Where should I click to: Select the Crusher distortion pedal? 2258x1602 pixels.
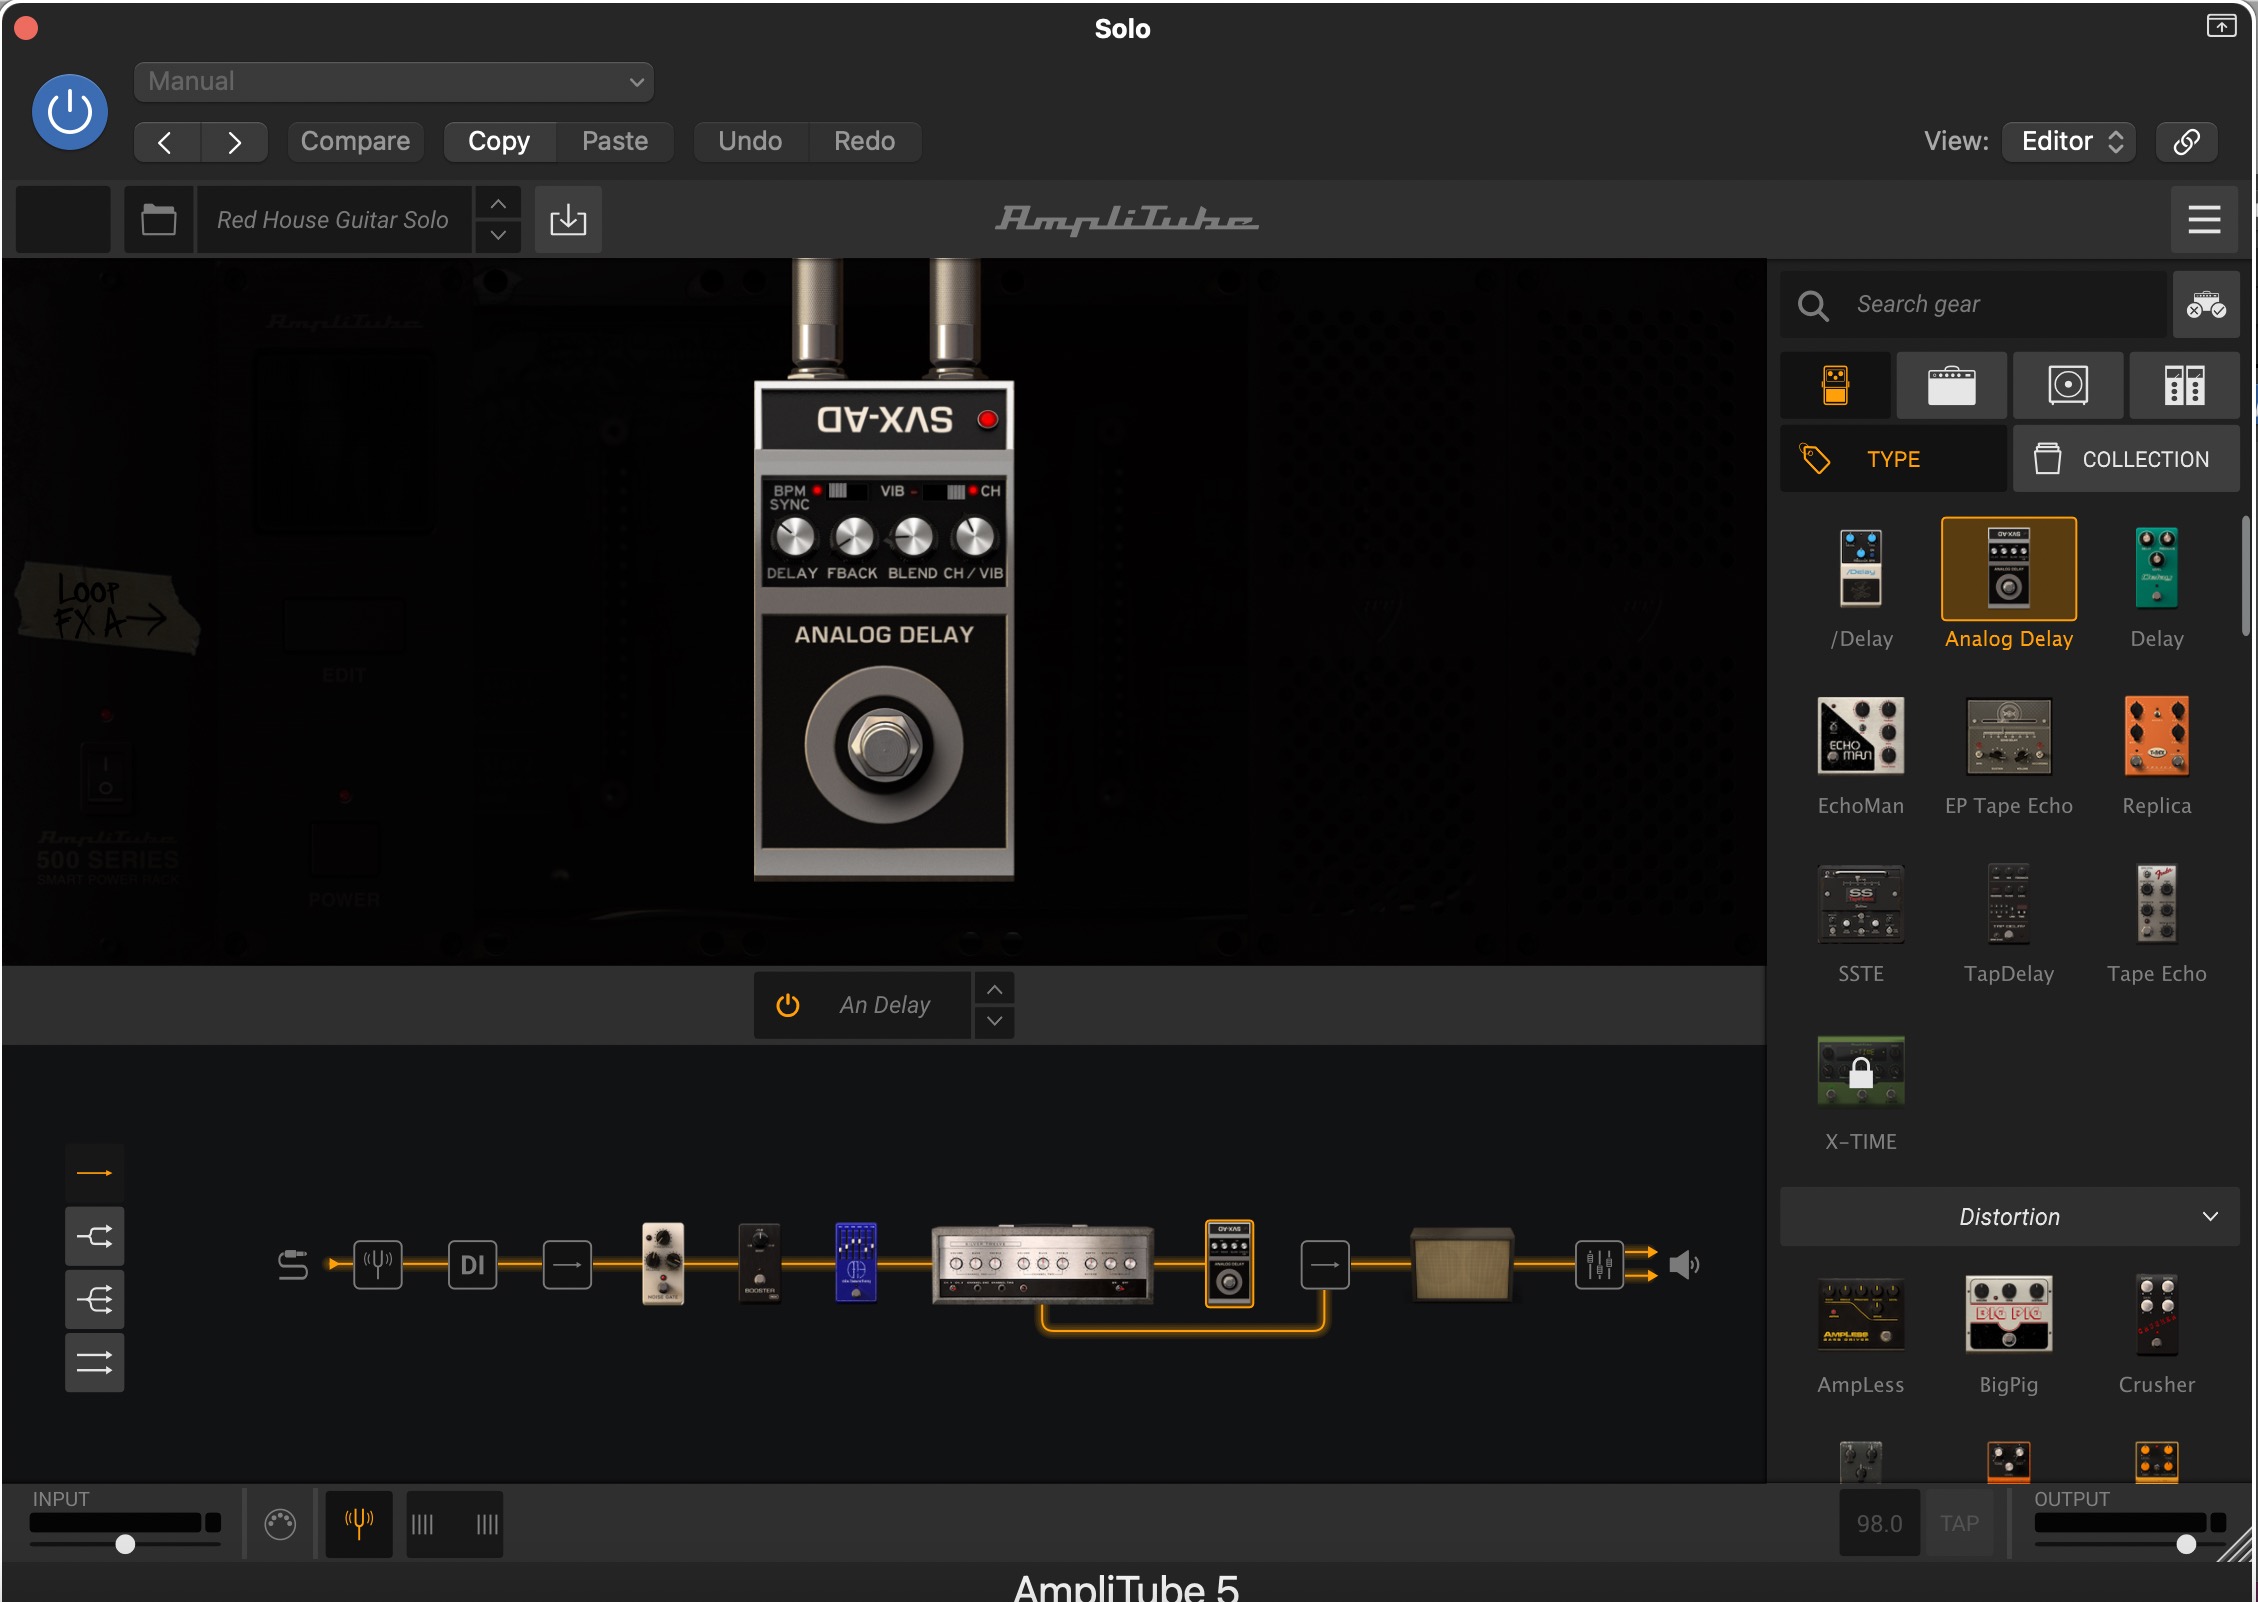point(2157,1313)
